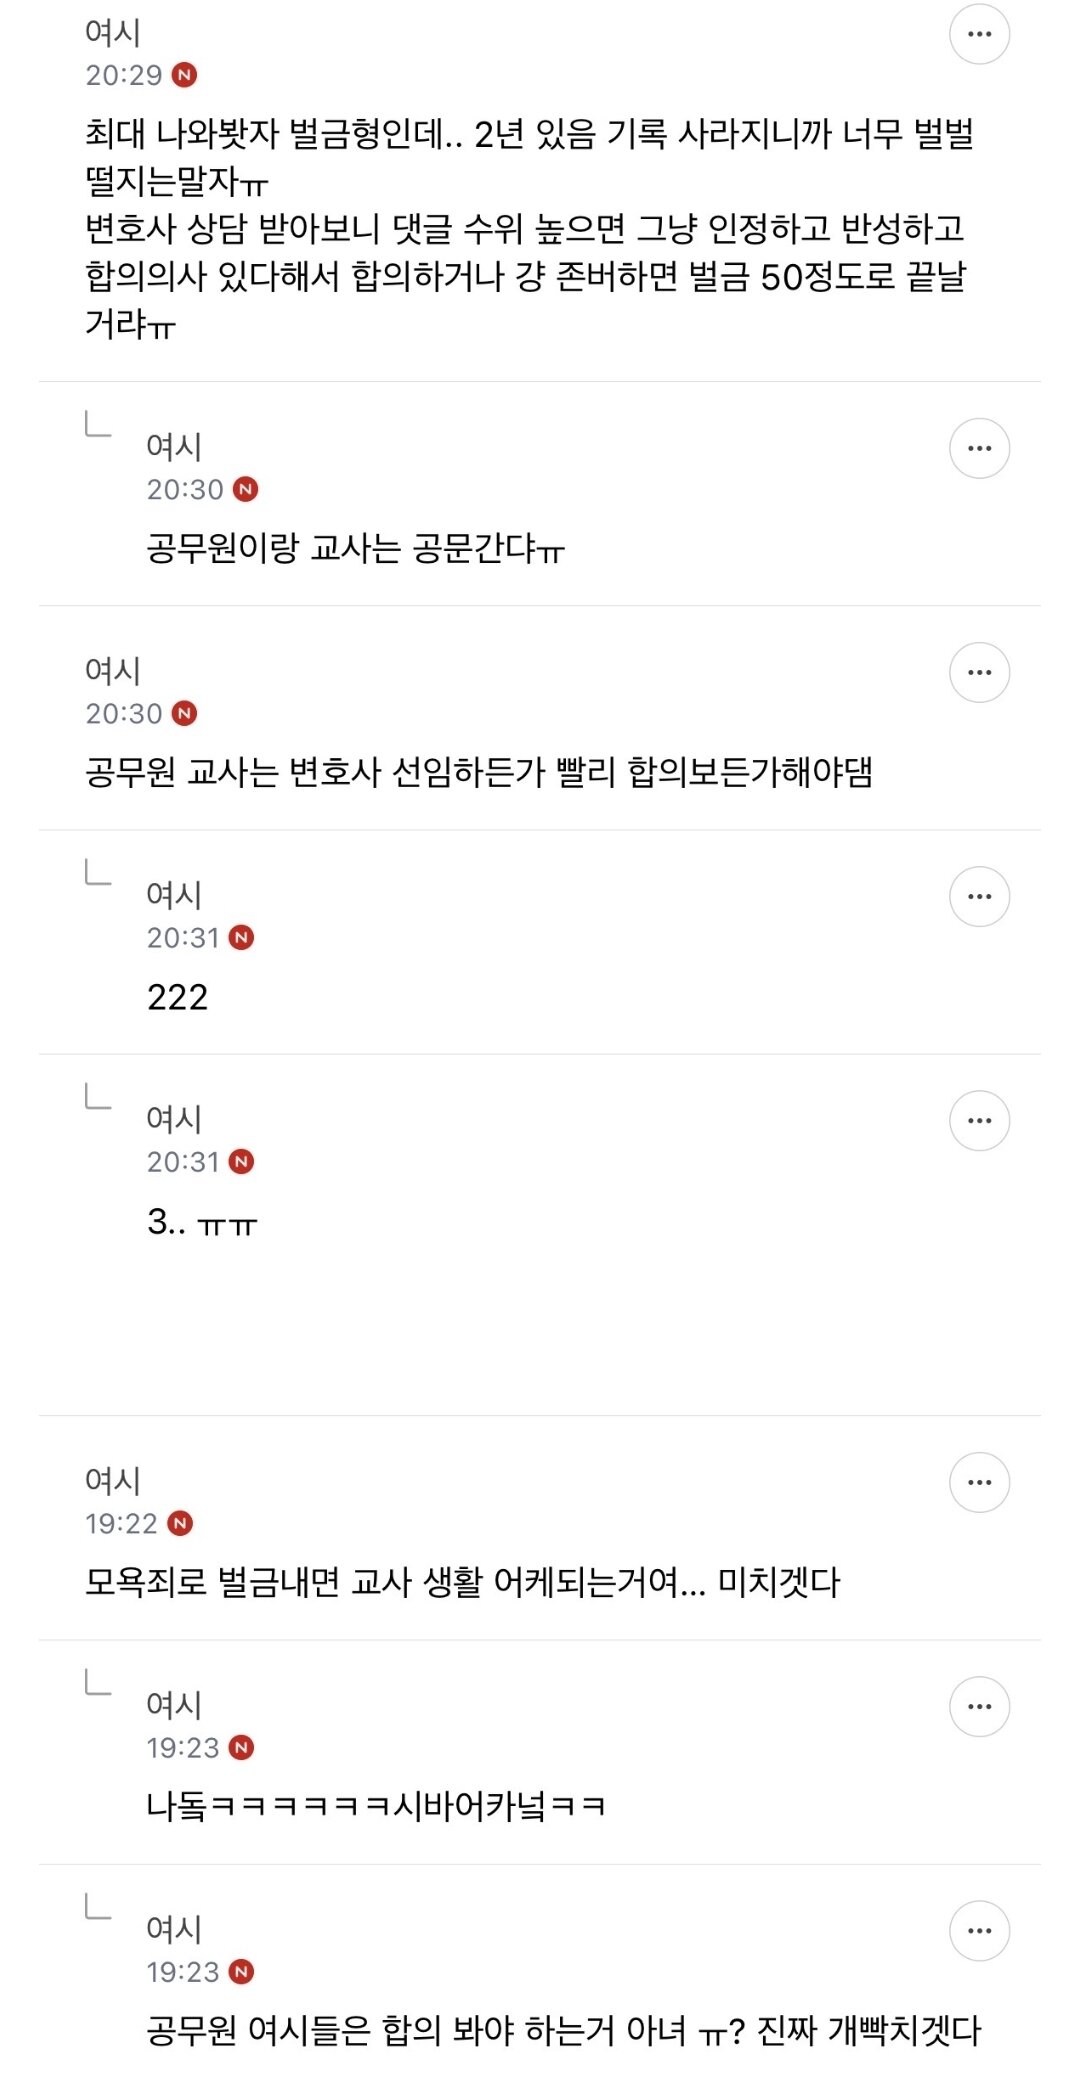Viewport: 1080px width, 2073px height.
Task: Open more options on the 222 reply
Action: 979,896
